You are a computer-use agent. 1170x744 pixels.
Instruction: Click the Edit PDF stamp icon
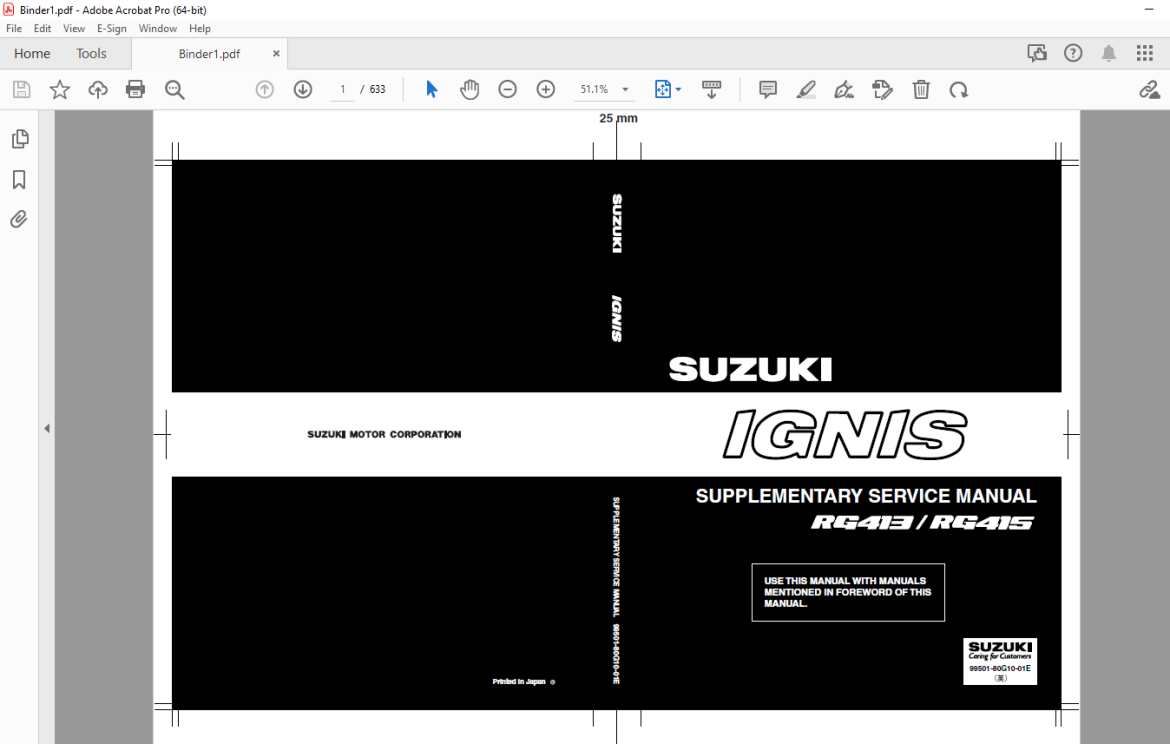pyautogui.click(x=882, y=90)
